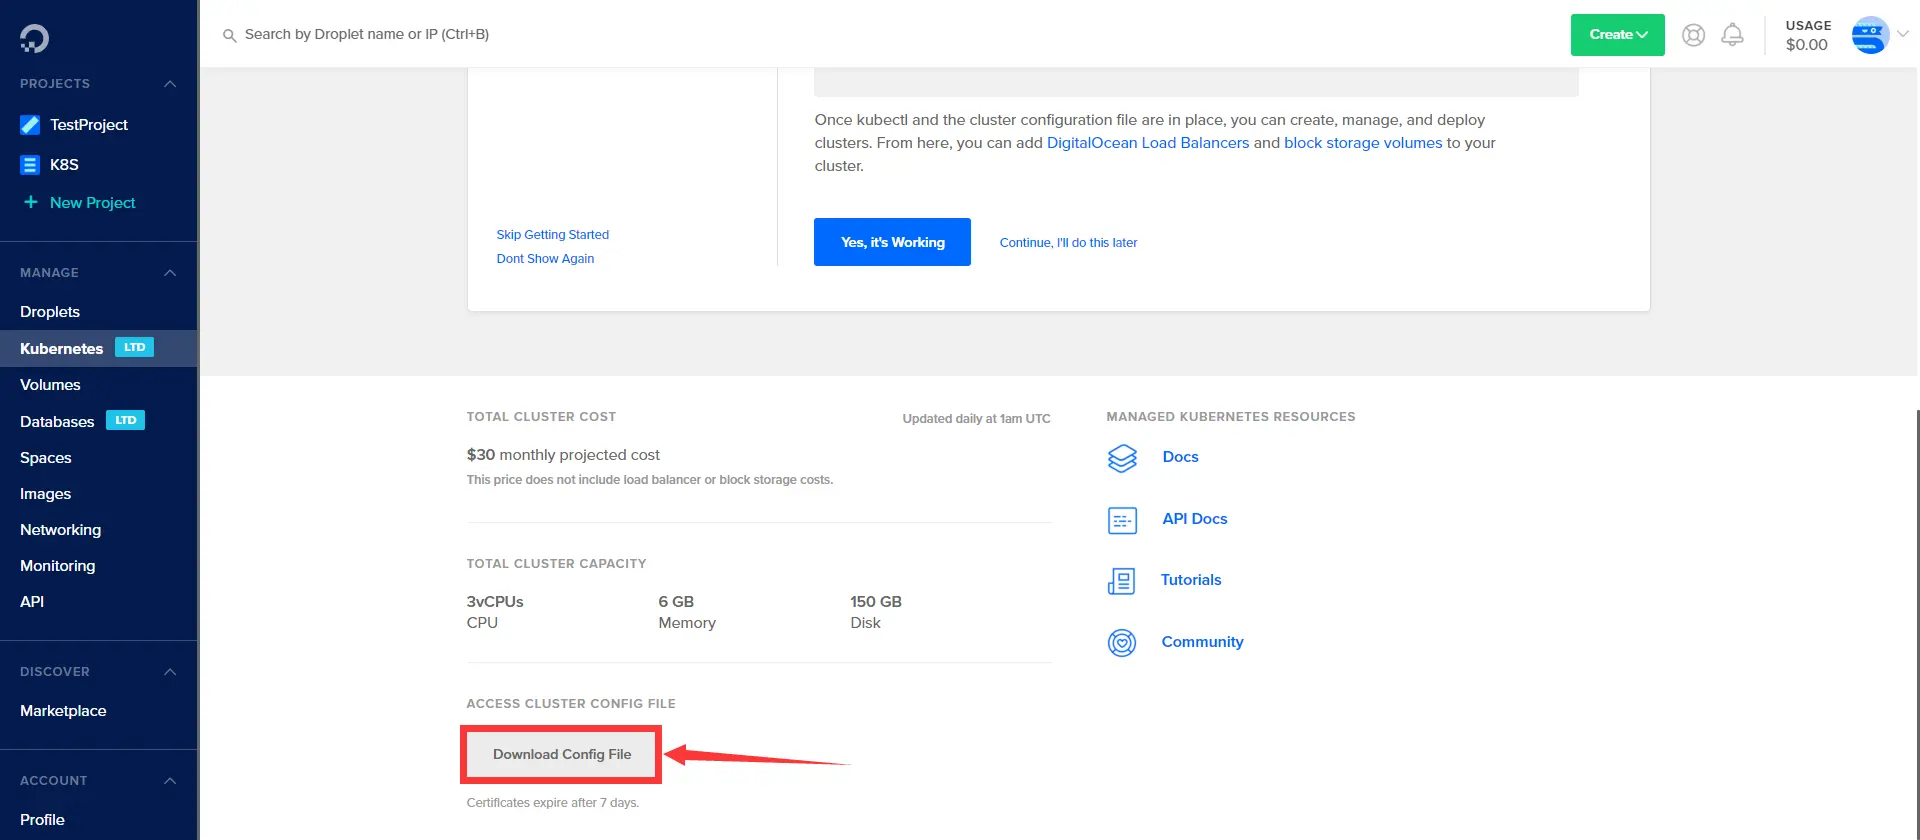Open the Tutorials link

pos(1191,580)
